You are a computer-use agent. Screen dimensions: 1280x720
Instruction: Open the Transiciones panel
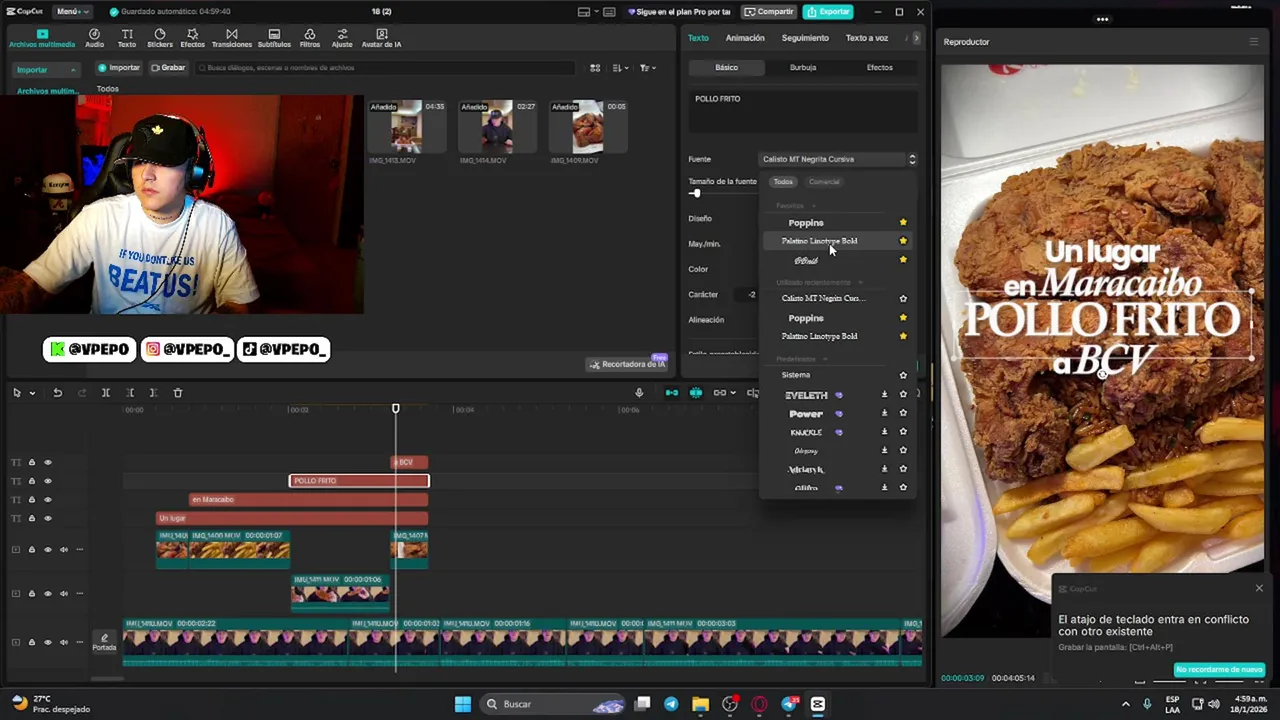(x=232, y=38)
